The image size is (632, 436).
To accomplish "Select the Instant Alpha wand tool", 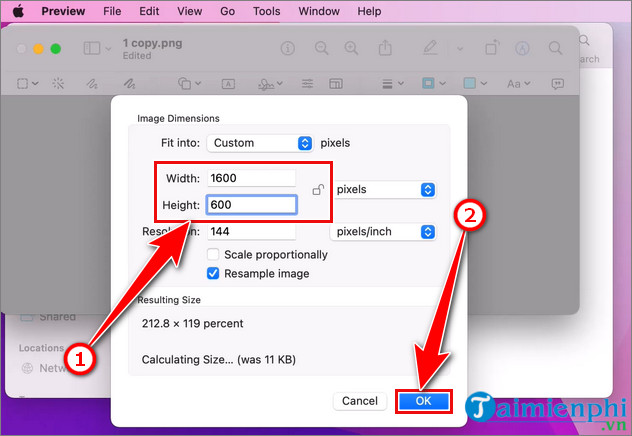I will pyautogui.click(x=58, y=83).
